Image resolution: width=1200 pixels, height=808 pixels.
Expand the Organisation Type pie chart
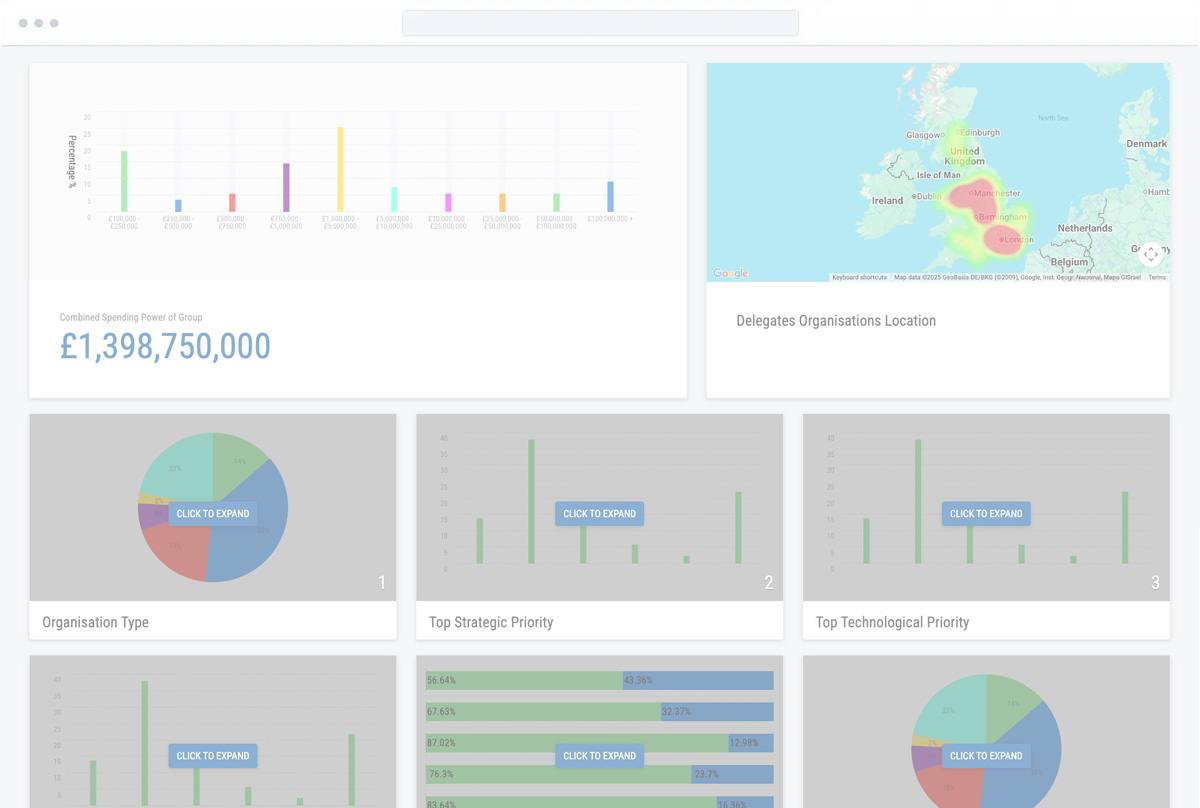pyautogui.click(x=213, y=514)
